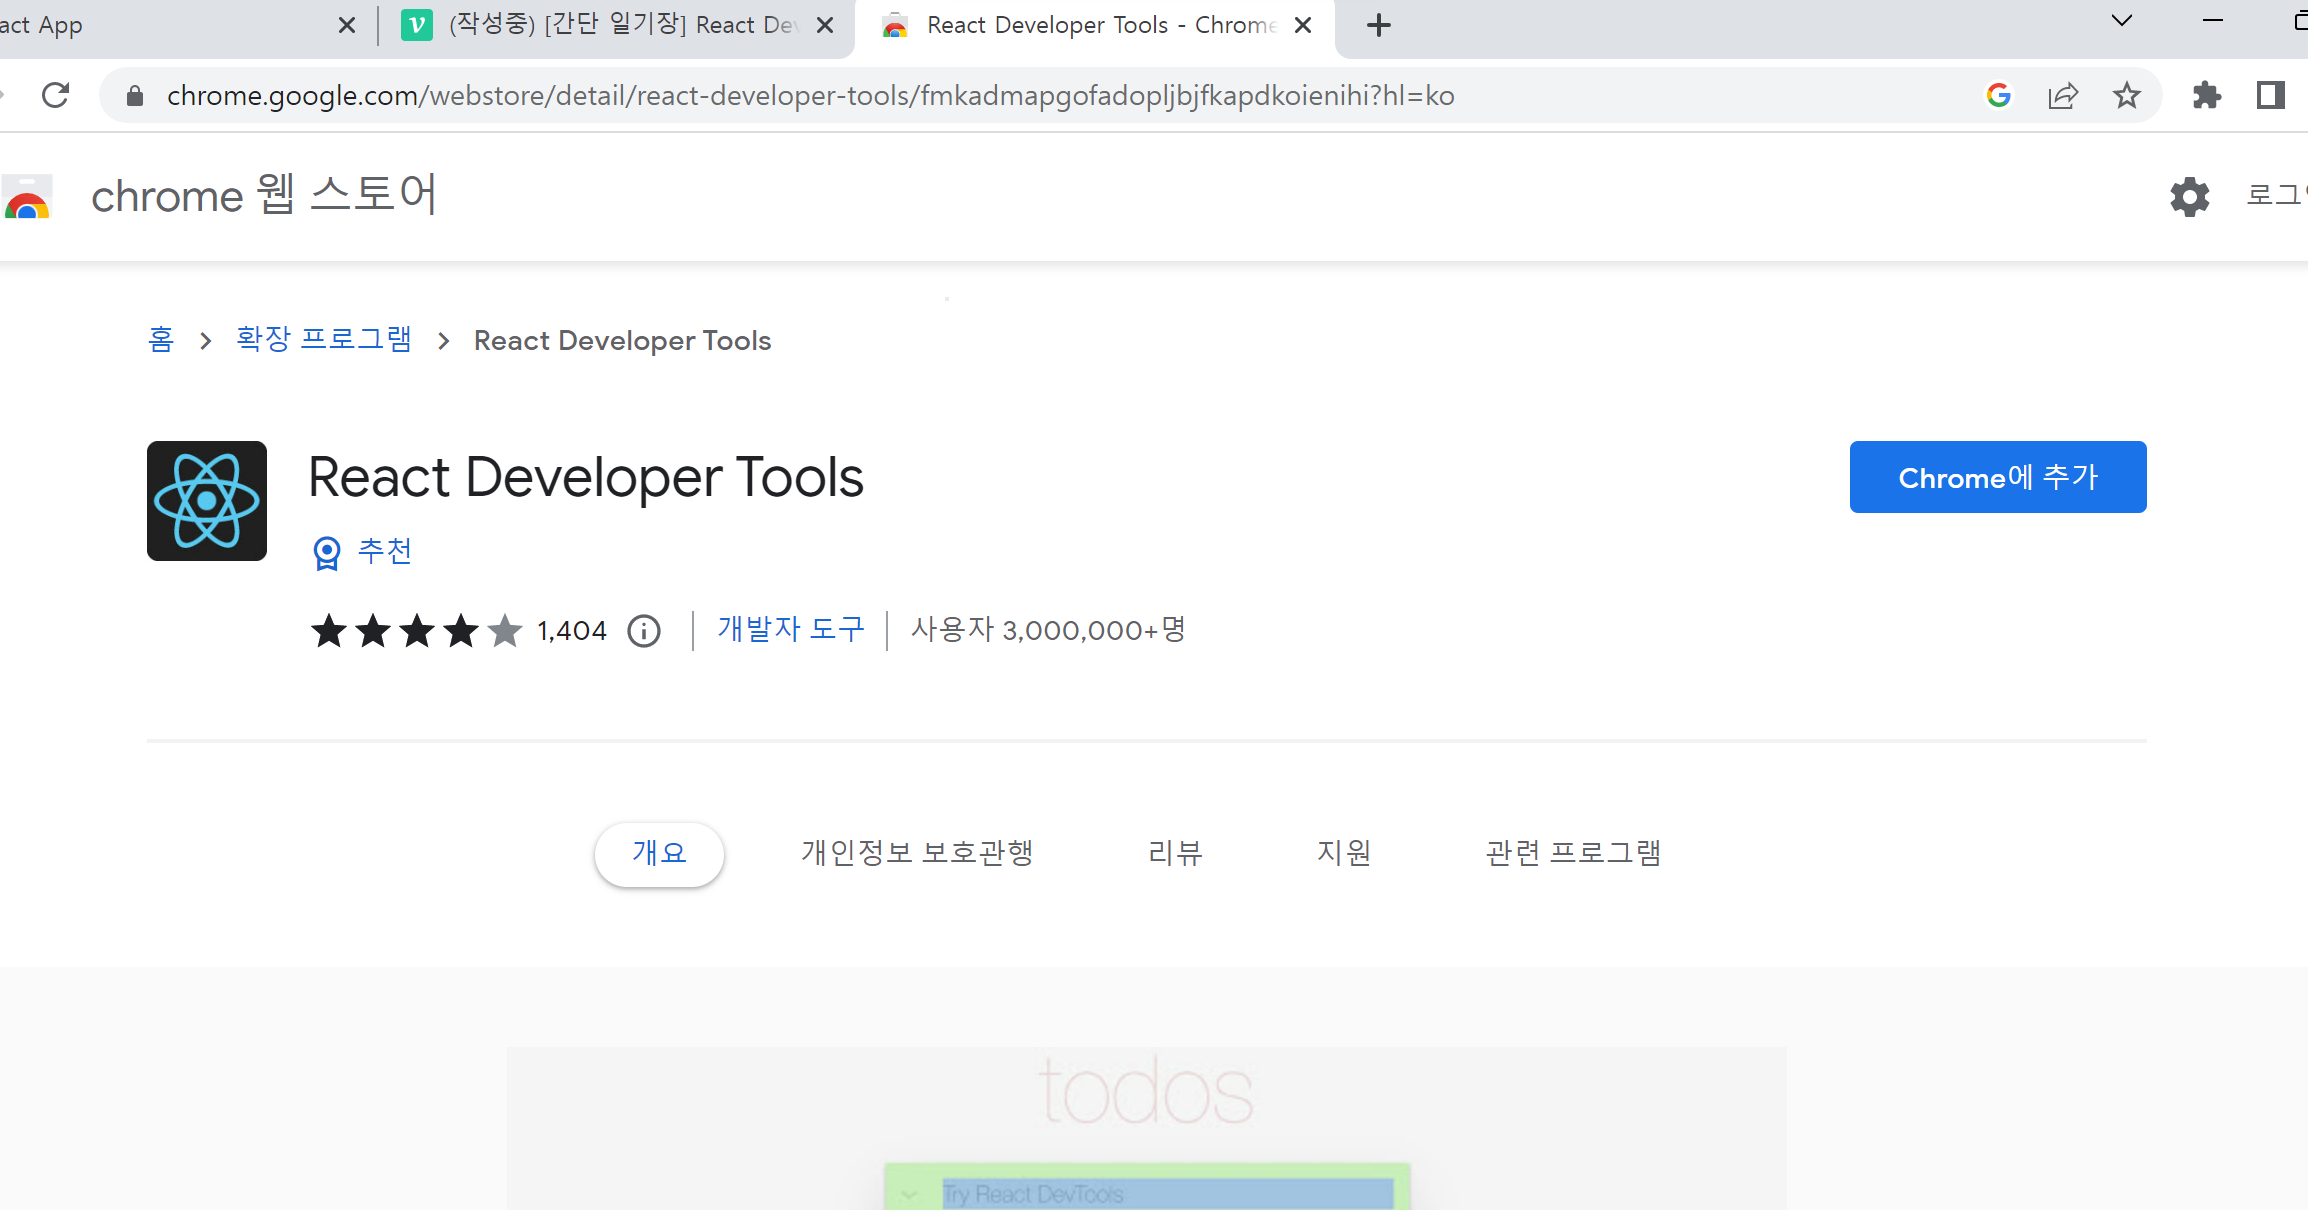
Task: Minimize the browser window
Action: point(2213,21)
